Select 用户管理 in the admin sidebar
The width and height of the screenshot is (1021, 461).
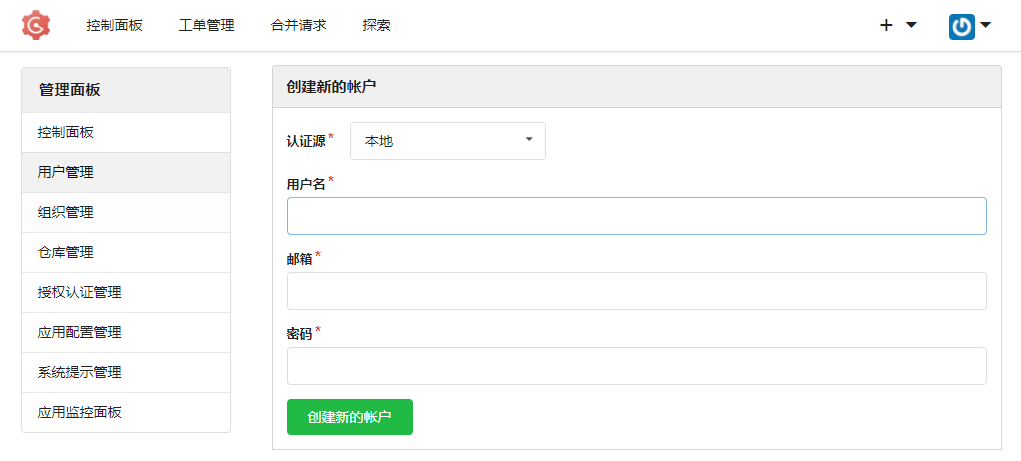(66, 172)
